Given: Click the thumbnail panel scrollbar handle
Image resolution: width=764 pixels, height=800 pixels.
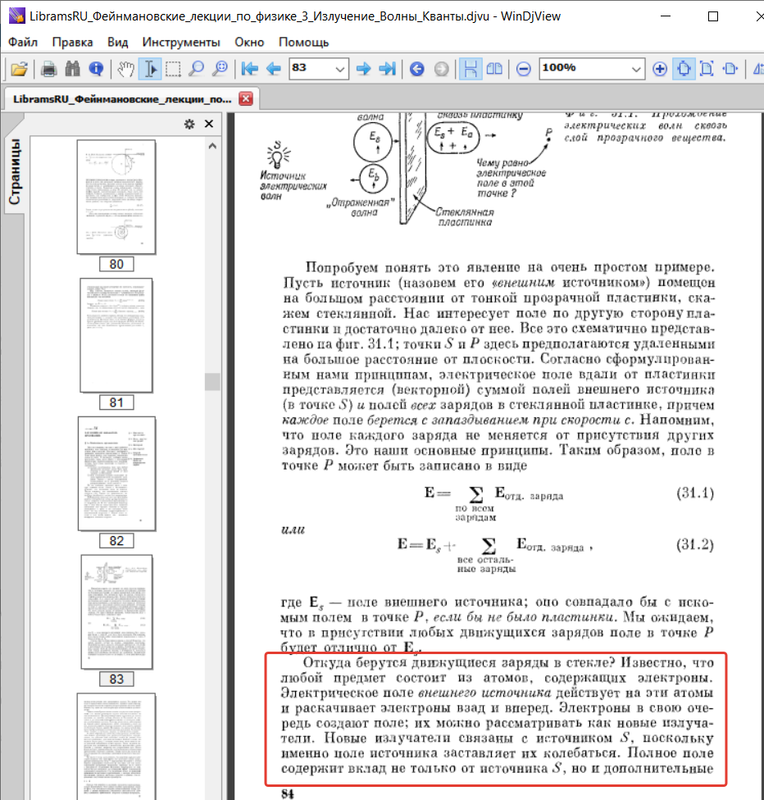Looking at the screenshot, I should tap(212, 382).
